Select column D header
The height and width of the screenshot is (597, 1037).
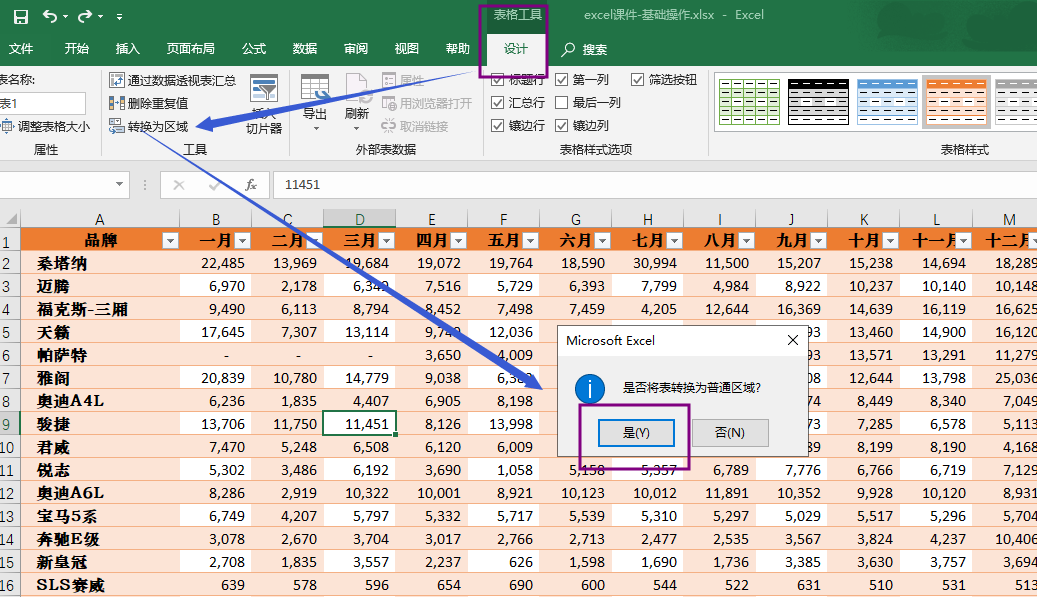359,219
